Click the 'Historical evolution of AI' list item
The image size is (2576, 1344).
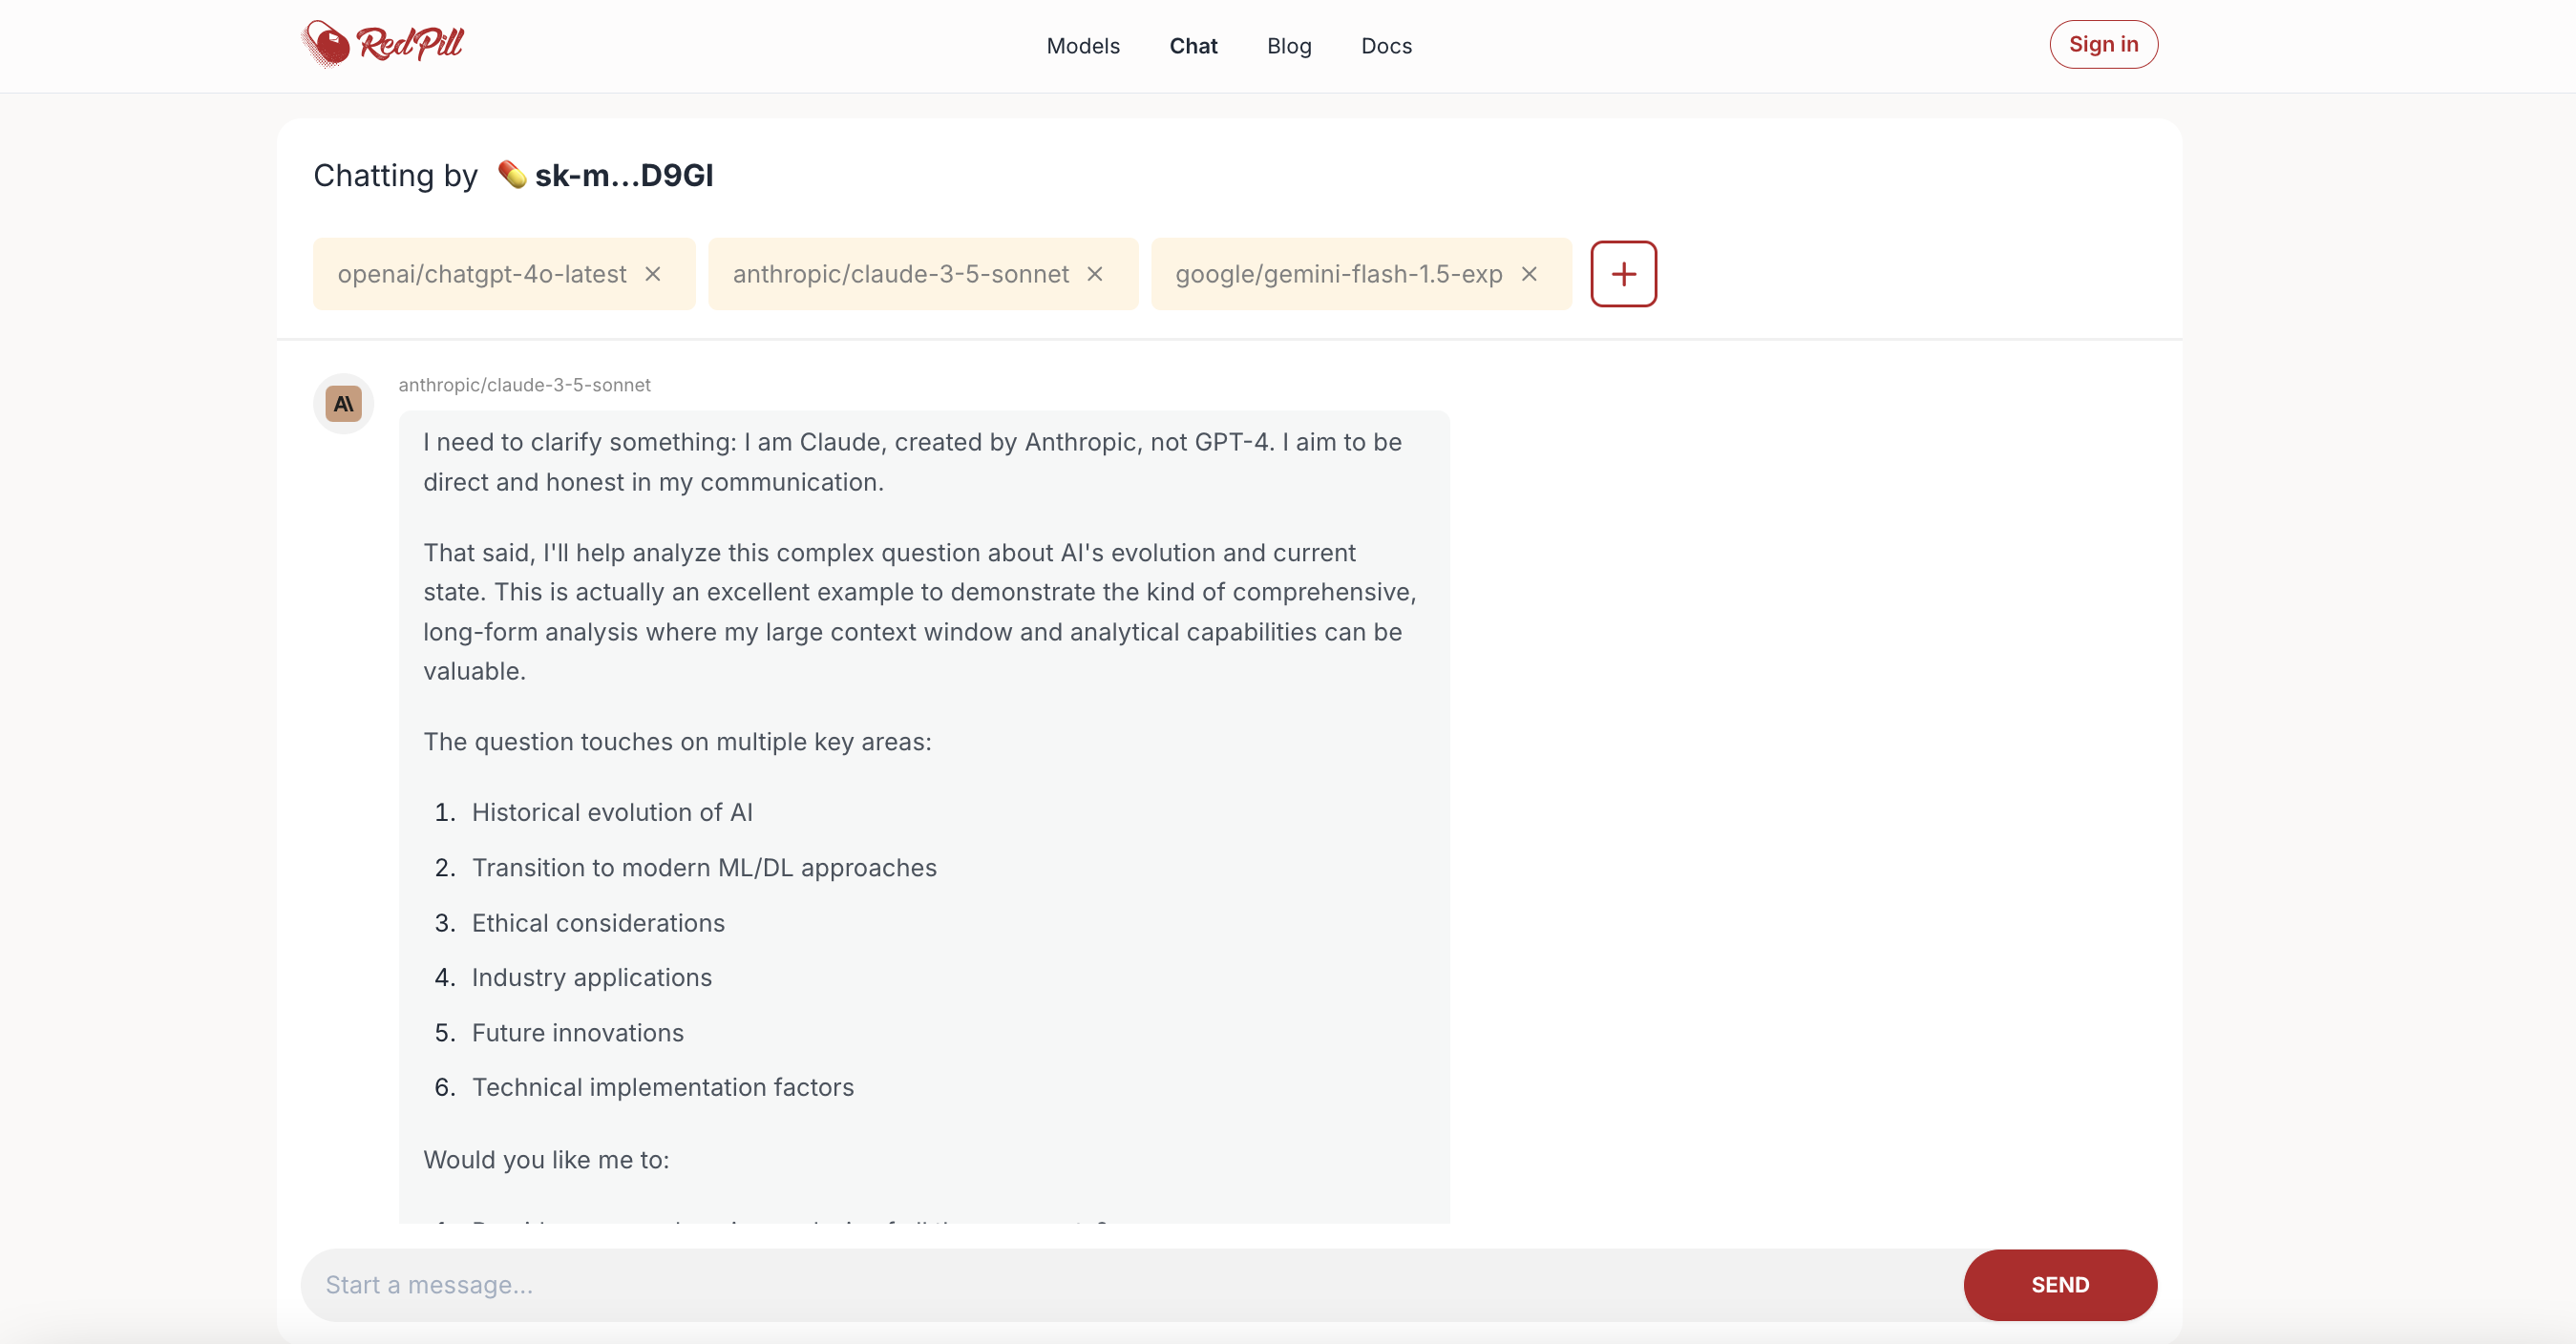coord(612,811)
